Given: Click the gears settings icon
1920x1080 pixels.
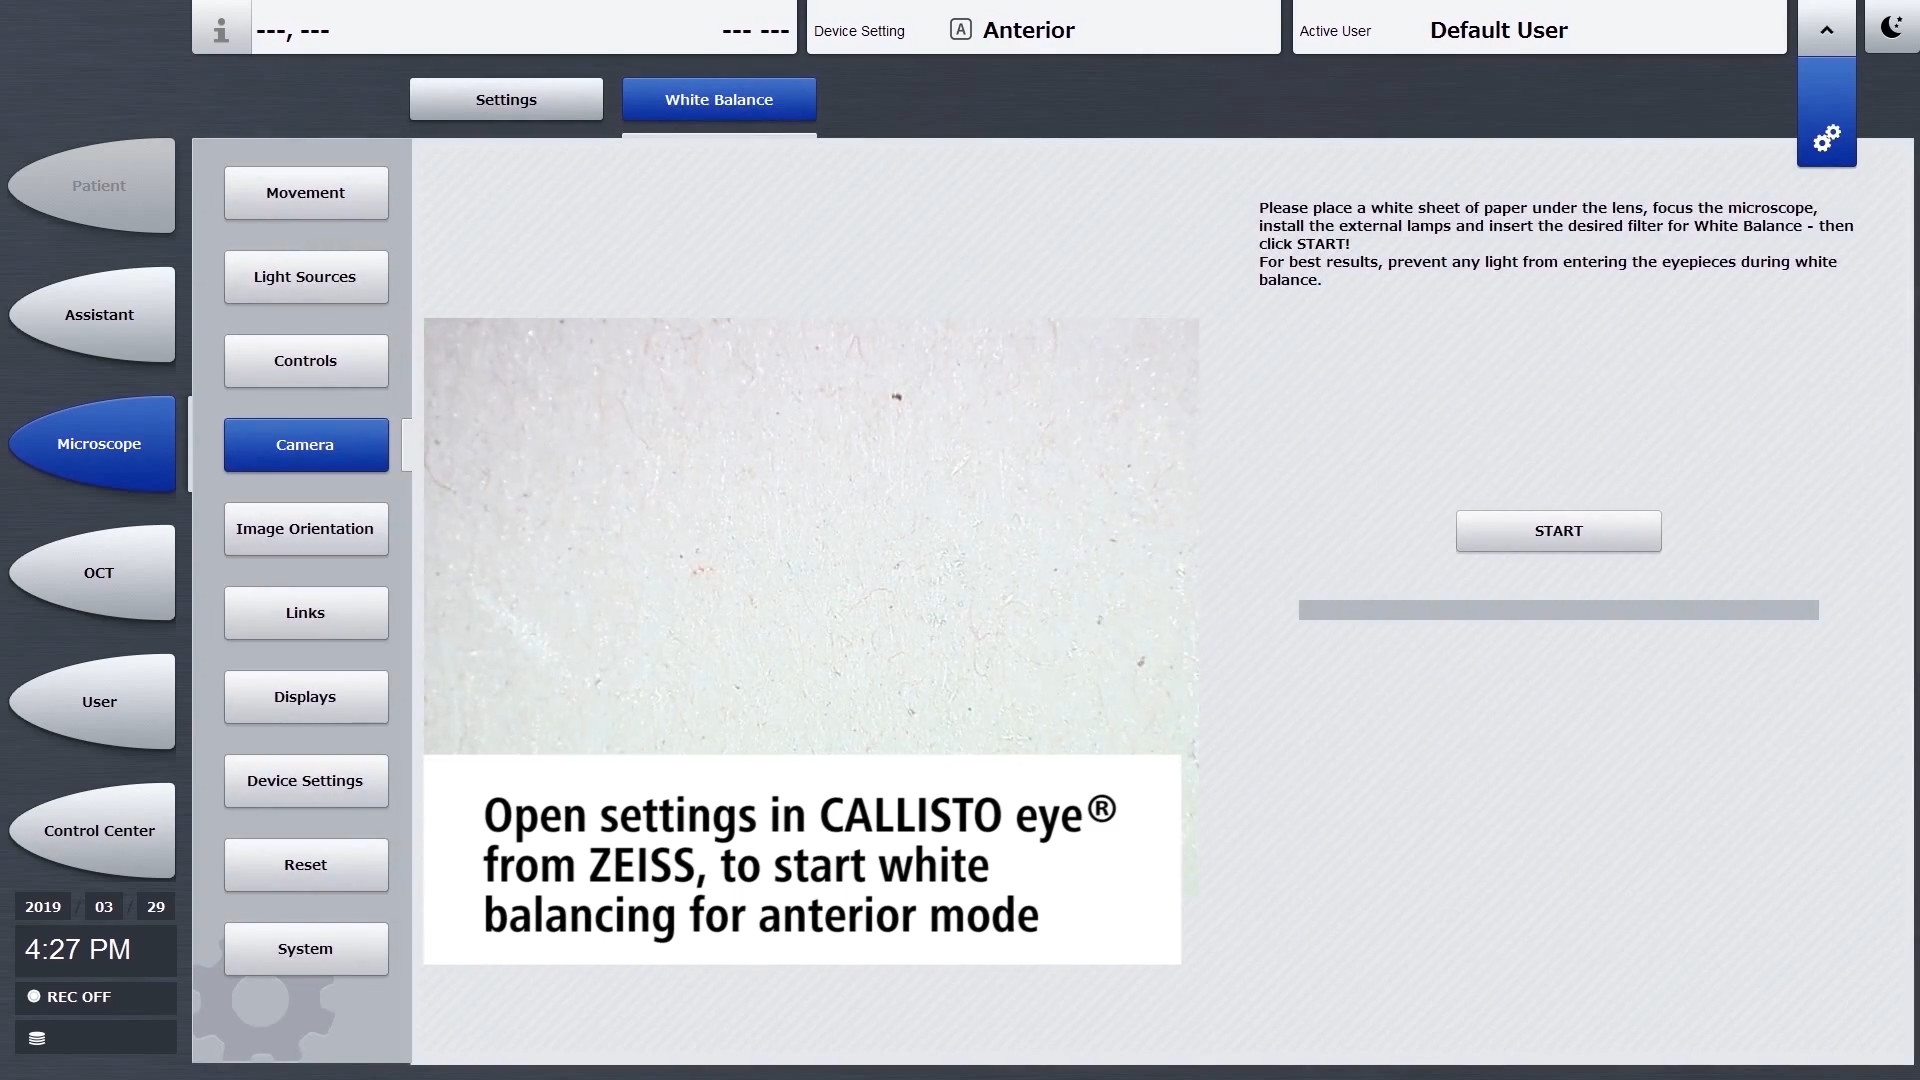Looking at the screenshot, I should [x=1826, y=138].
